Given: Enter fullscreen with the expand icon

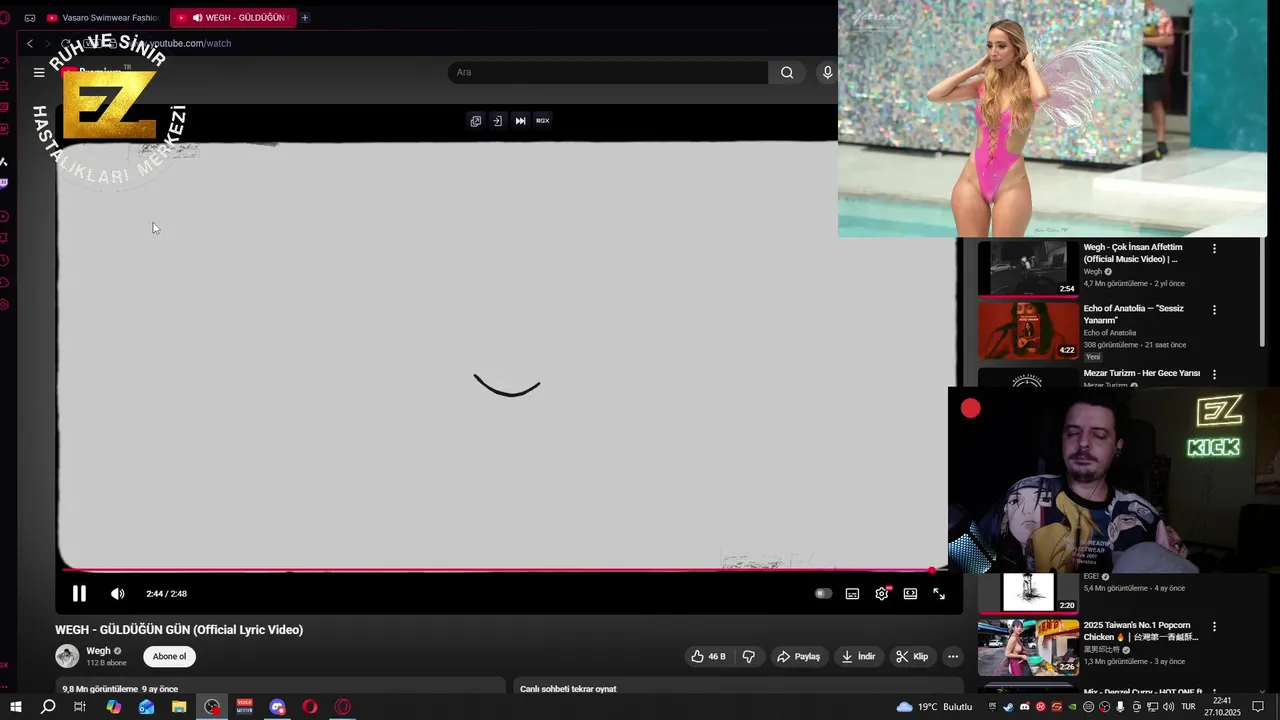Looking at the screenshot, I should tap(939, 594).
